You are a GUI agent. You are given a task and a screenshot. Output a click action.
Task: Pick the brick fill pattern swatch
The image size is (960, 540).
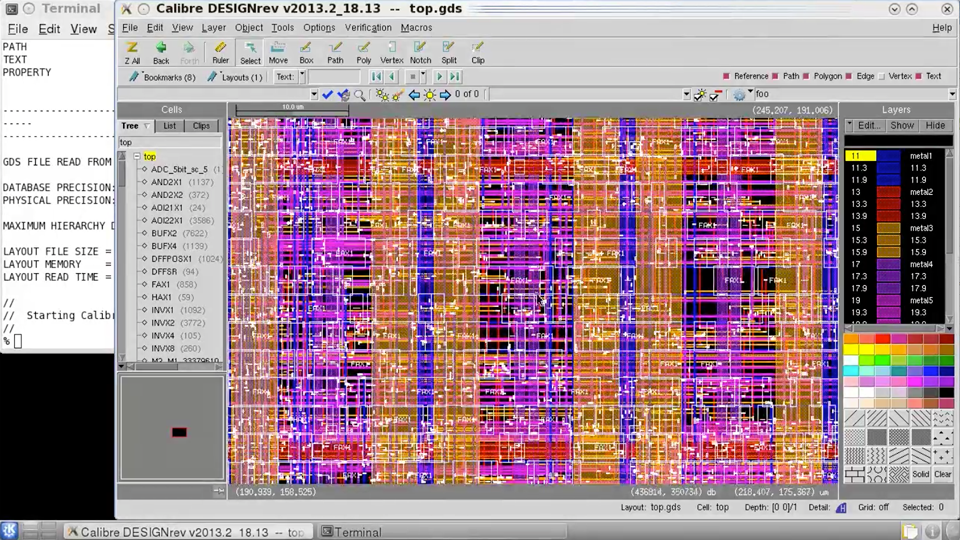coord(855,474)
